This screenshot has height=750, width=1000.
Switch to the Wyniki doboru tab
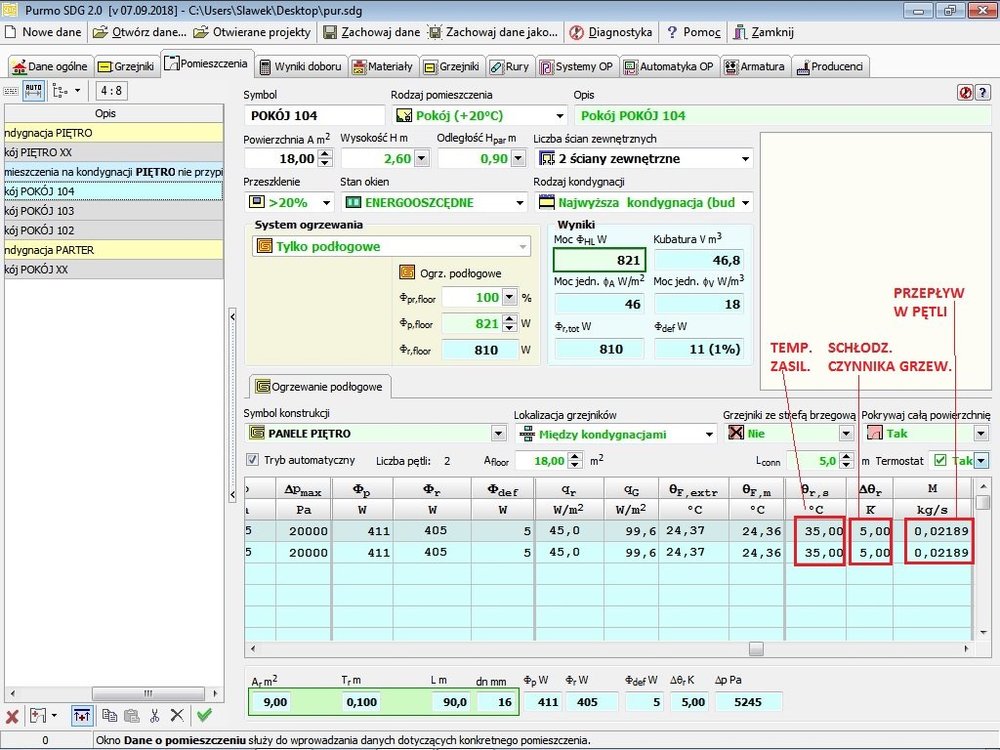301,67
